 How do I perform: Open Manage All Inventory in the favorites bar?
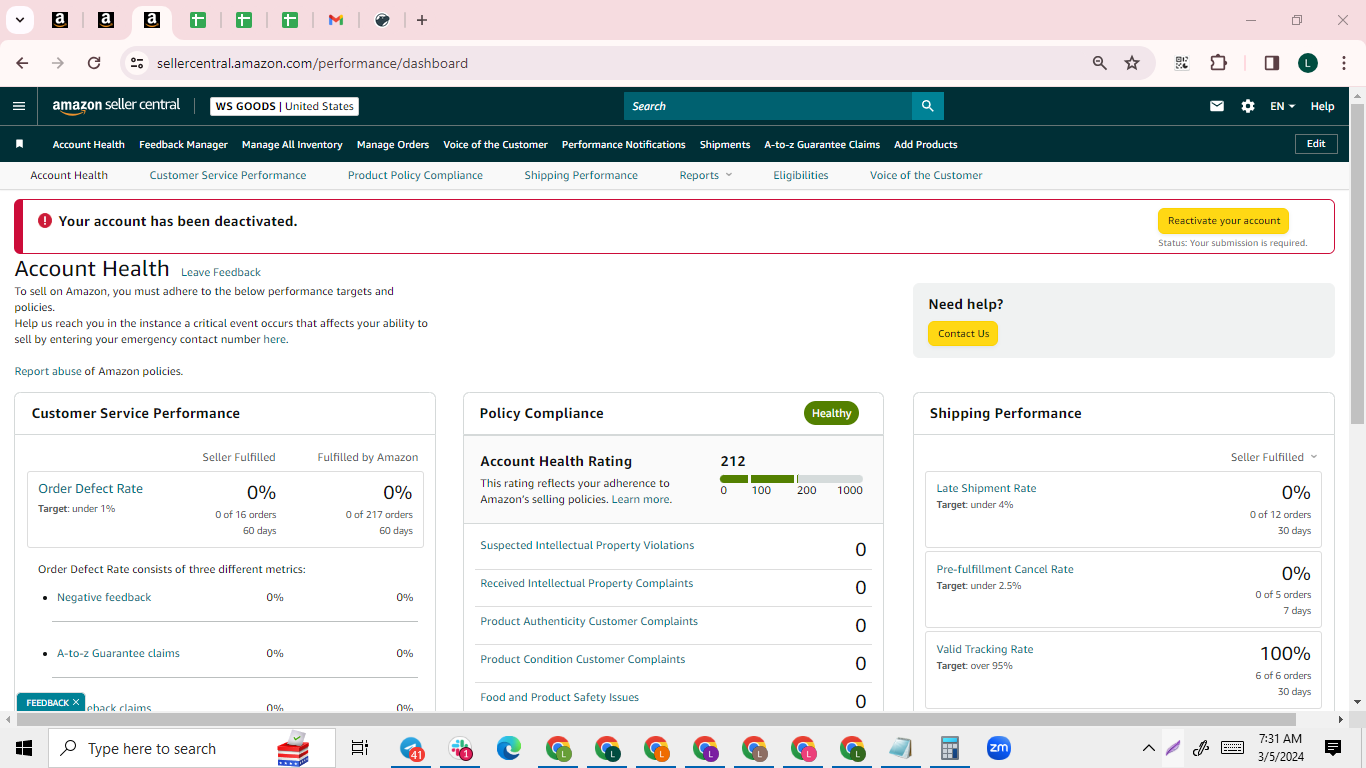pyautogui.click(x=292, y=144)
